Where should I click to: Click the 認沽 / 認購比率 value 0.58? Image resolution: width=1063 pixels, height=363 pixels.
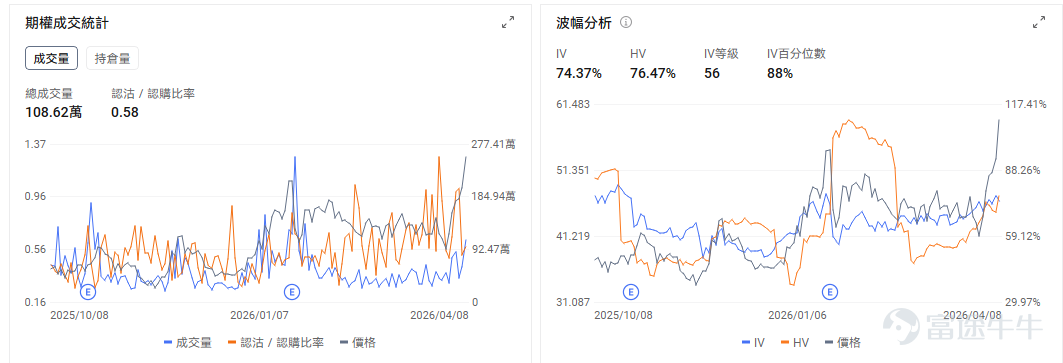[125, 113]
